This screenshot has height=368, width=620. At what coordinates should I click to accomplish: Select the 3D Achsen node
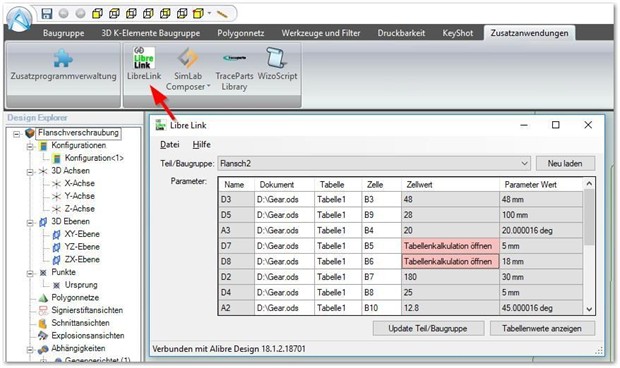pos(70,171)
